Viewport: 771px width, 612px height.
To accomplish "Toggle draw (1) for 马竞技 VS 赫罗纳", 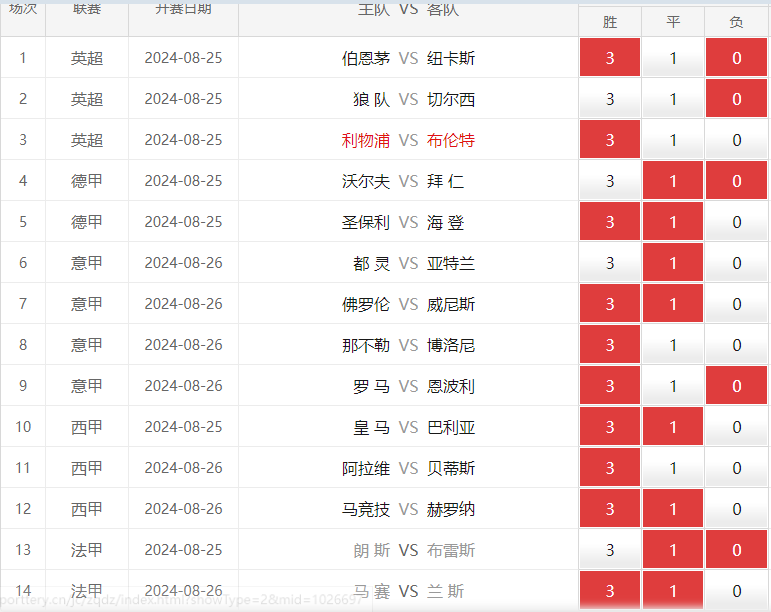I will point(673,509).
